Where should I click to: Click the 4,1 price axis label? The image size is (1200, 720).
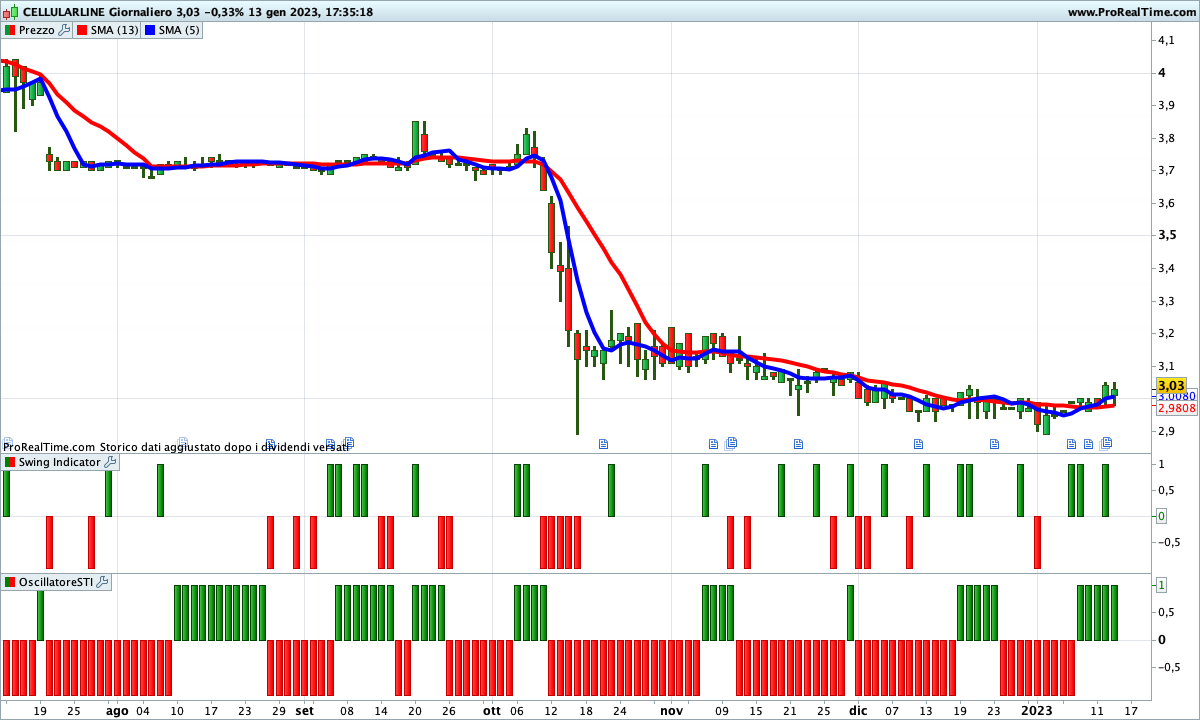coord(1166,40)
